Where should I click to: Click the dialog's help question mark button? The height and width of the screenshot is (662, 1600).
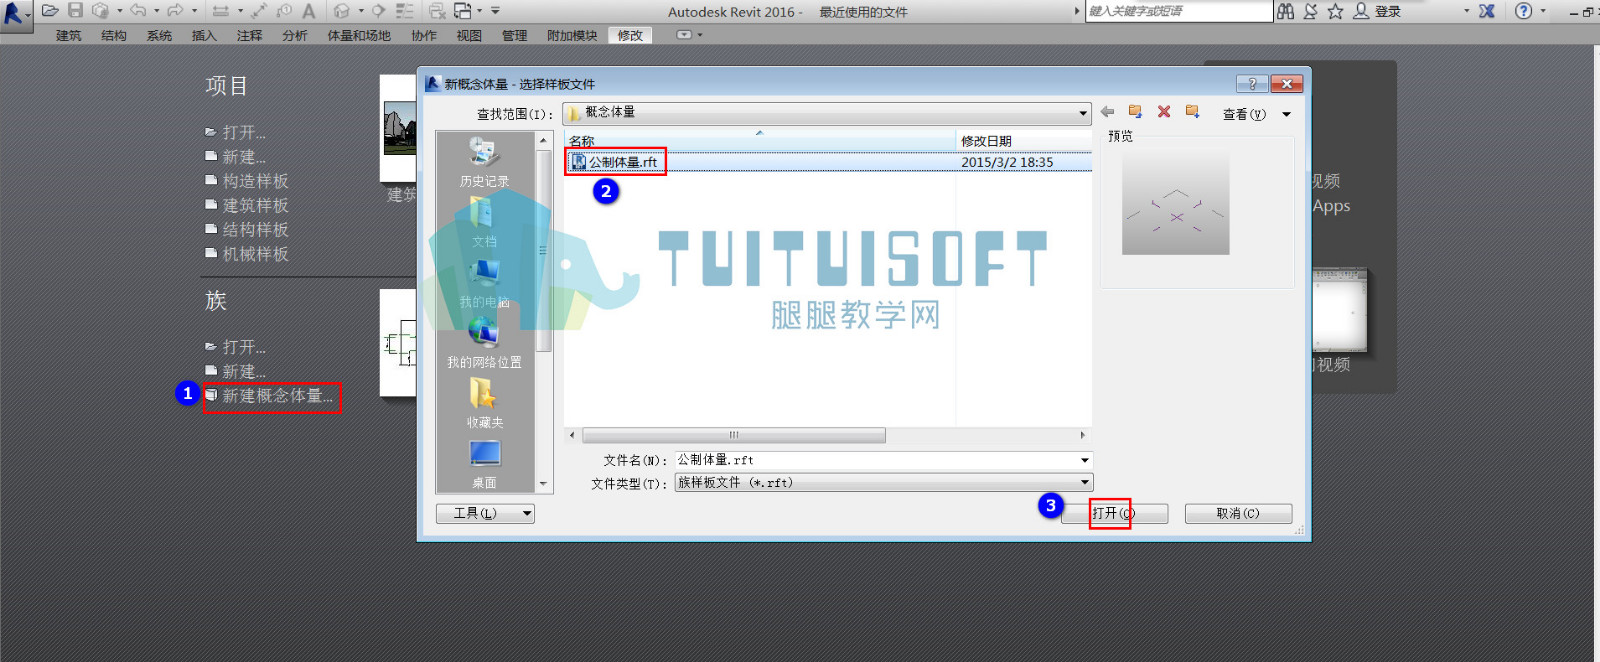point(1252,84)
